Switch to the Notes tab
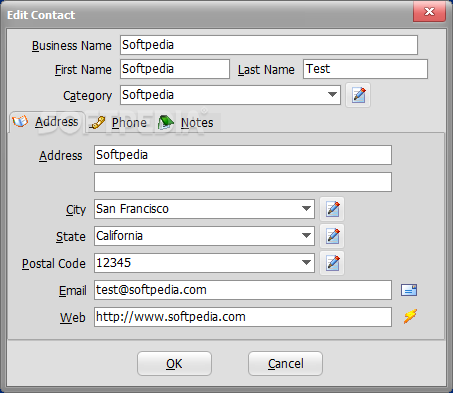 pyautogui.click(x=187, y=123)
